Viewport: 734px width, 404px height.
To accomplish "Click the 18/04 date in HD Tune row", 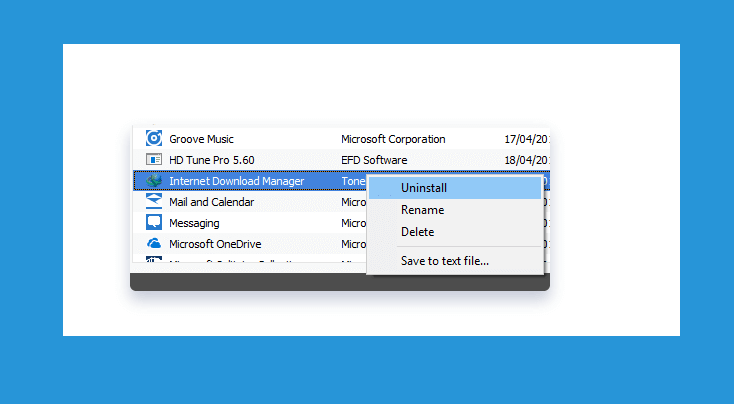I will pyautogui.click(x=527, y=160).
